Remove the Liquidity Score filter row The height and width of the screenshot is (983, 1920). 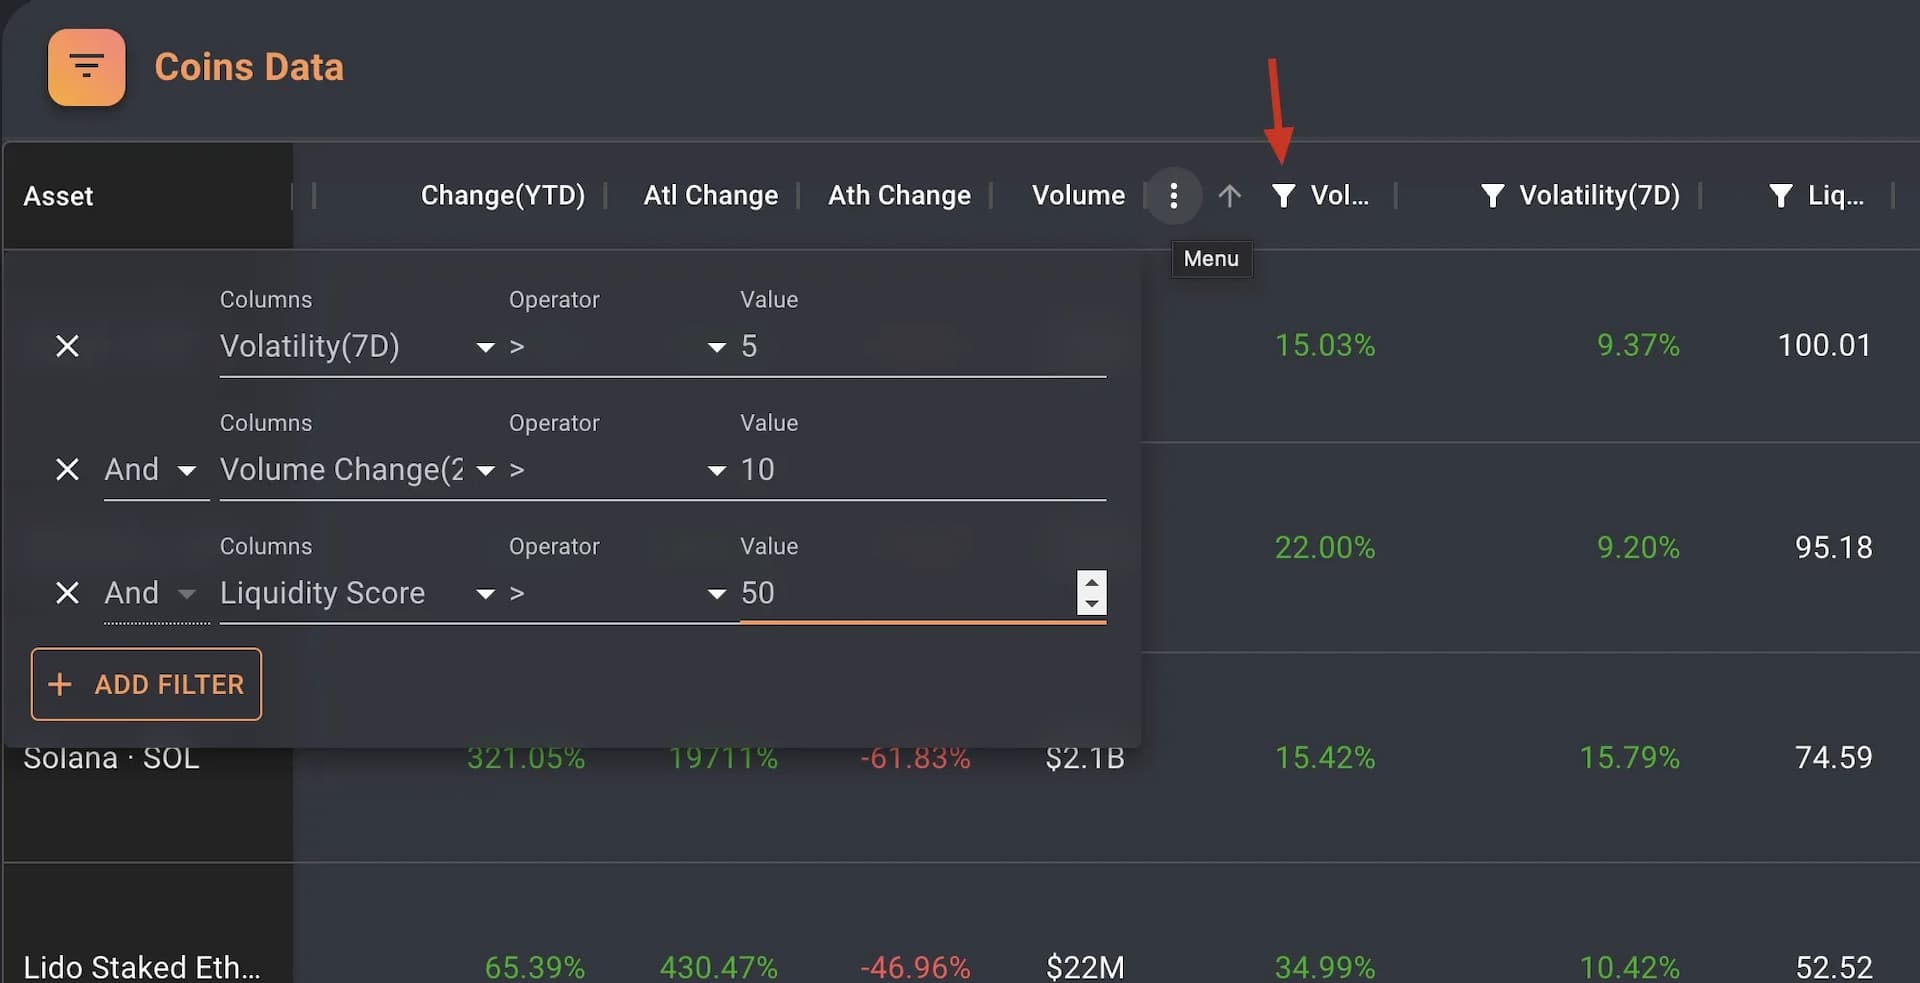[x=67, y=593]
